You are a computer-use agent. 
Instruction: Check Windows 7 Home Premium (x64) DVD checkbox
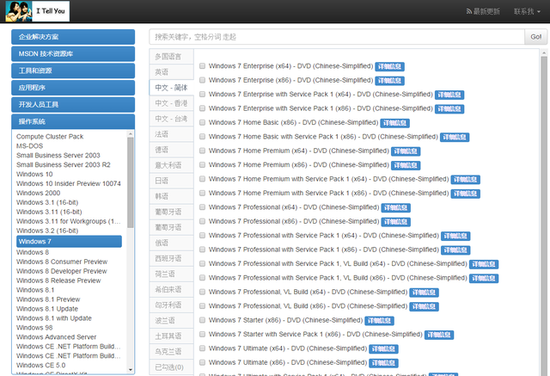(x=202, y=150)
